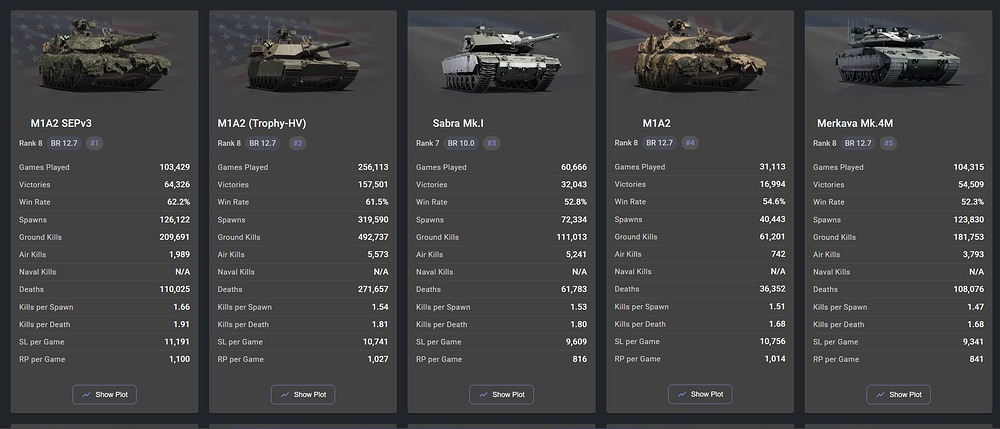The height and width of the screenshot is (429, 1000).
Task: Click the M1A2 (Trophy-HV) tank thumbnail
Action: pyautogui.click(x=303, y=56)
